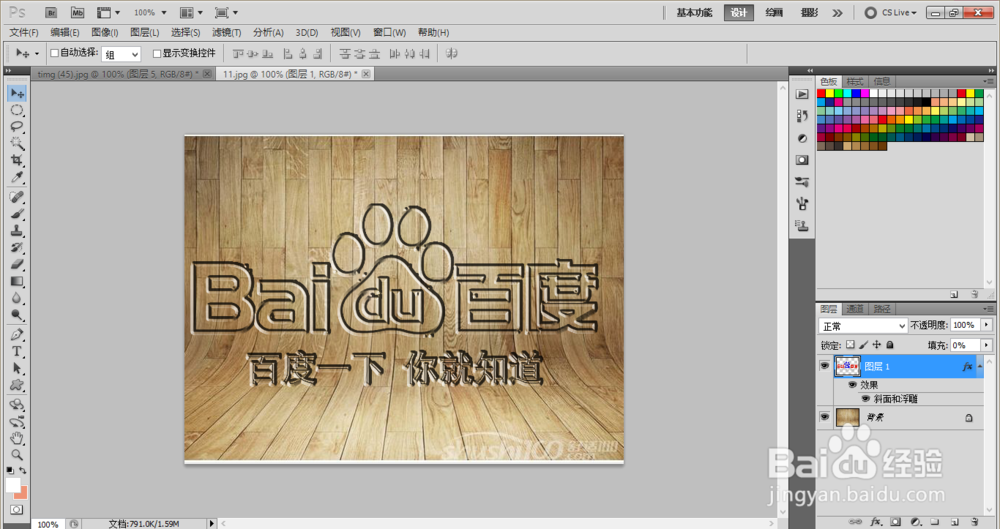Open Mini Bridge via Mb icon
Image resolution: width=1000 pixels, height=529 pixels.
[77, 12]
